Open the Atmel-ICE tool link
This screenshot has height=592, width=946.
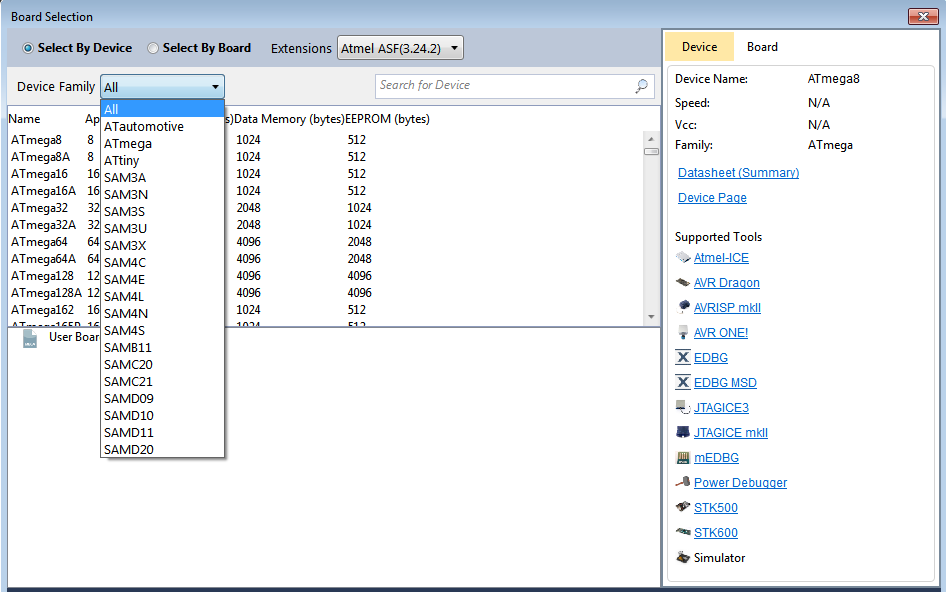[x=721, y=258]
